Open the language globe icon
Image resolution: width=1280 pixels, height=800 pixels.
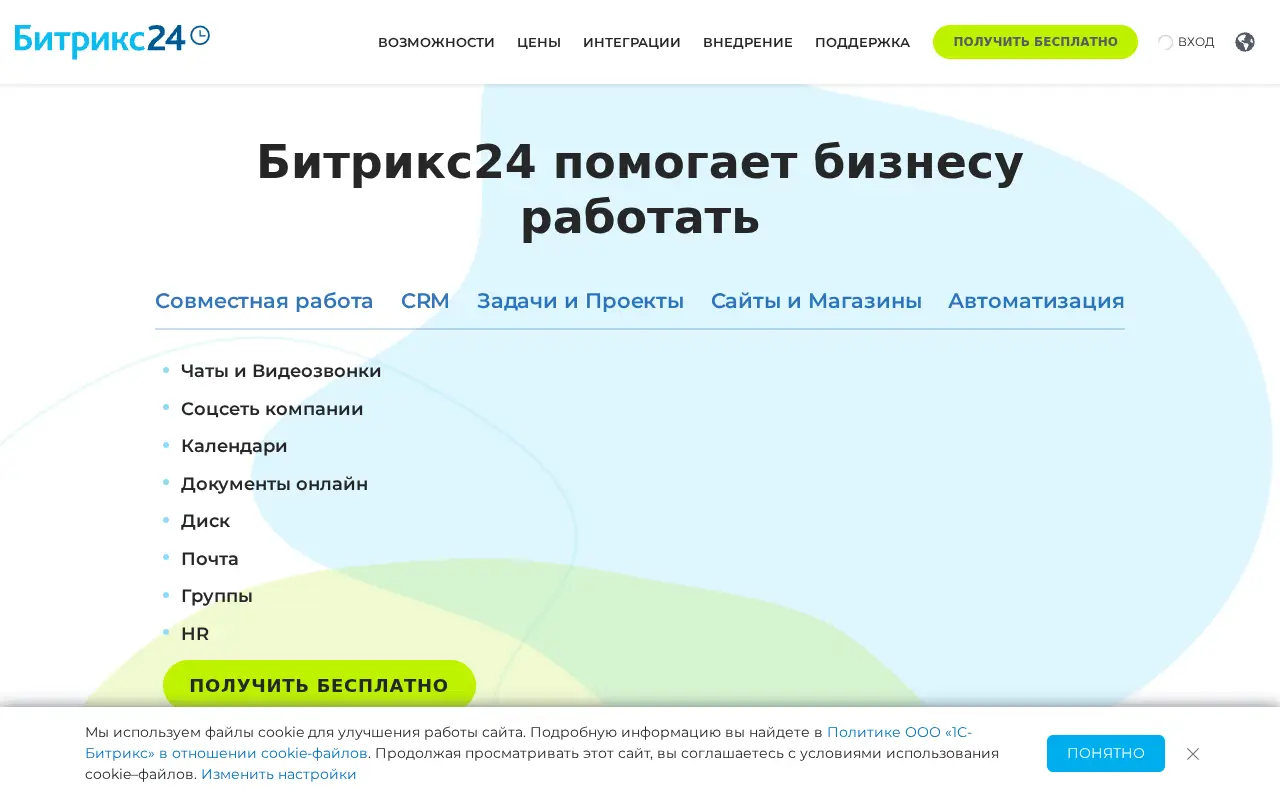[1245, 42]
